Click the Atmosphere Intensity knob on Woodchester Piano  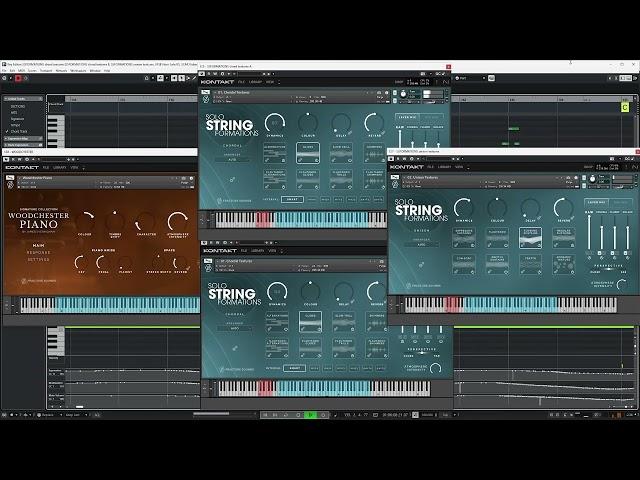coord(178,221)
